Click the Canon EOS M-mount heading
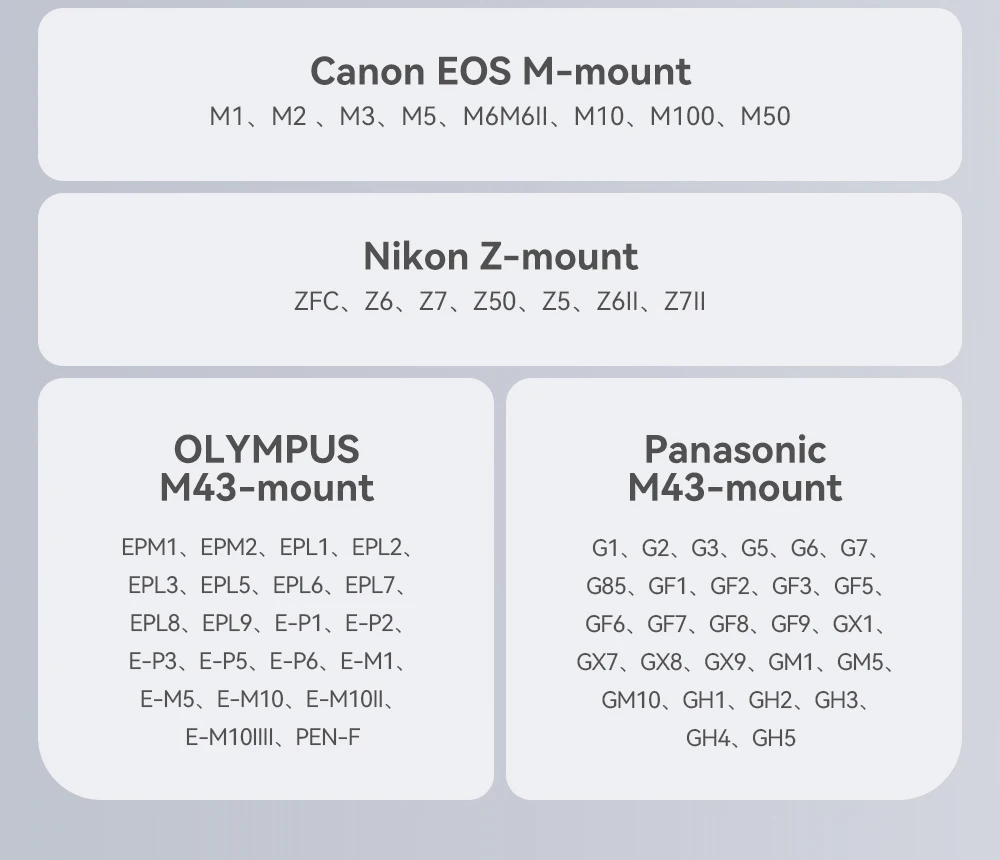Image resolution: width=1000 pixels, height=860 pixels. pyautogui.click(x=500, y=72)
